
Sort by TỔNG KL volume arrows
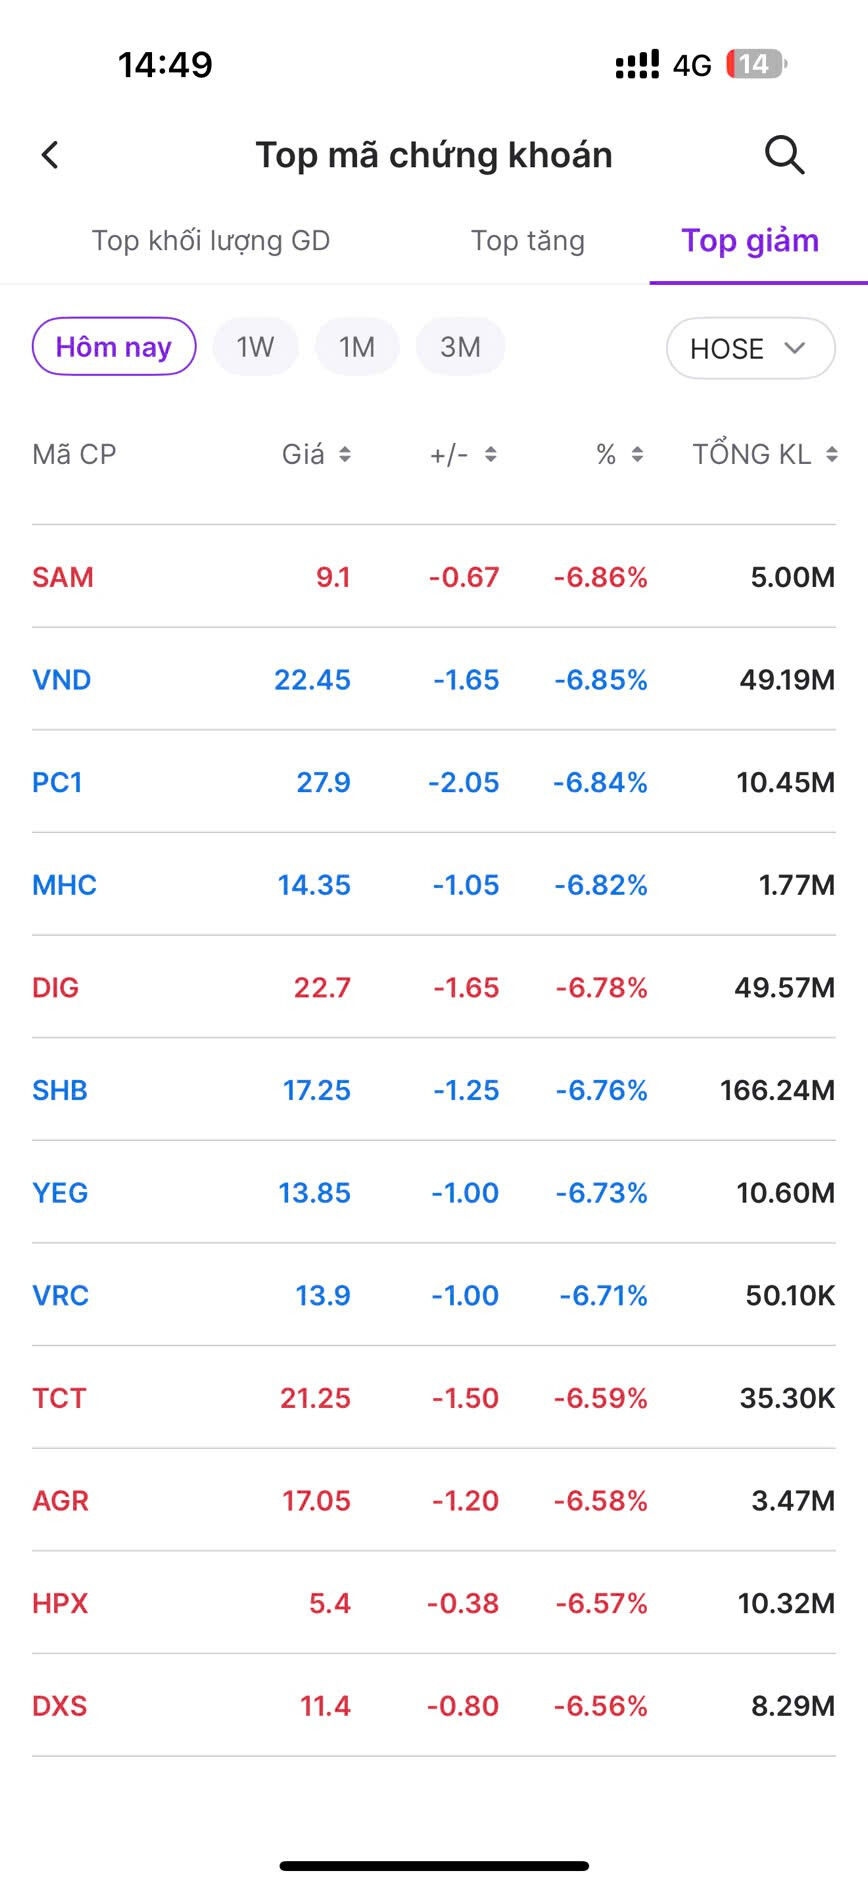(831, 455)
